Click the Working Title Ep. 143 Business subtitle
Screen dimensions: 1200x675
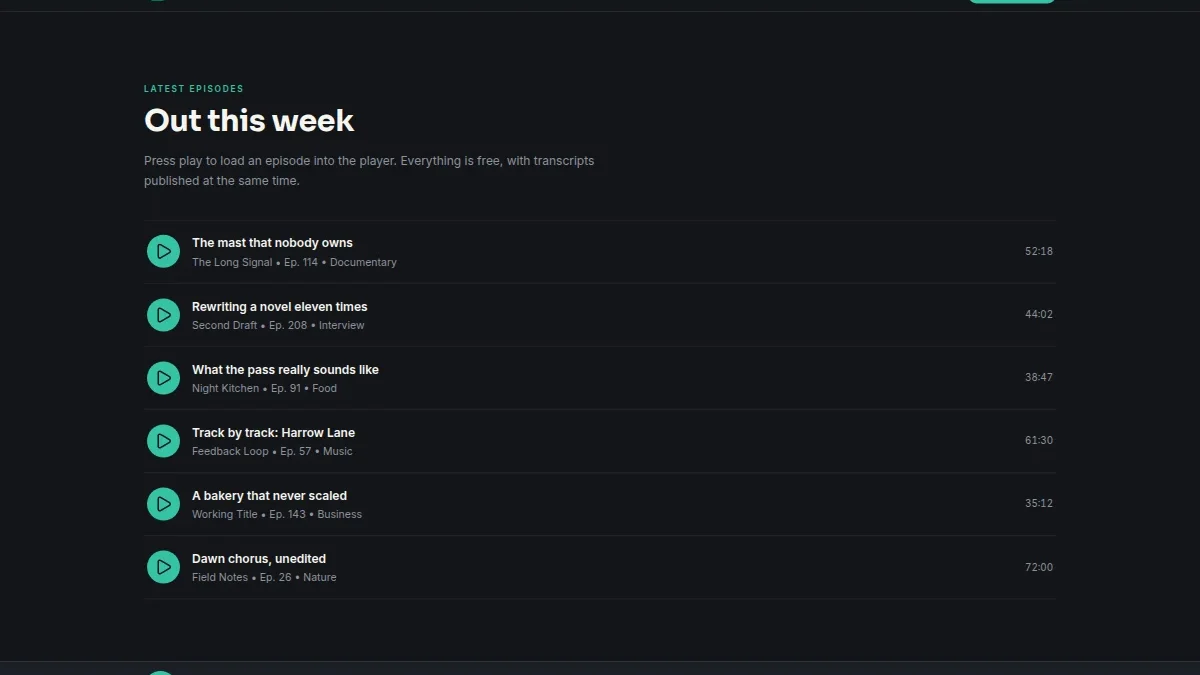click(x=277, y=514)
